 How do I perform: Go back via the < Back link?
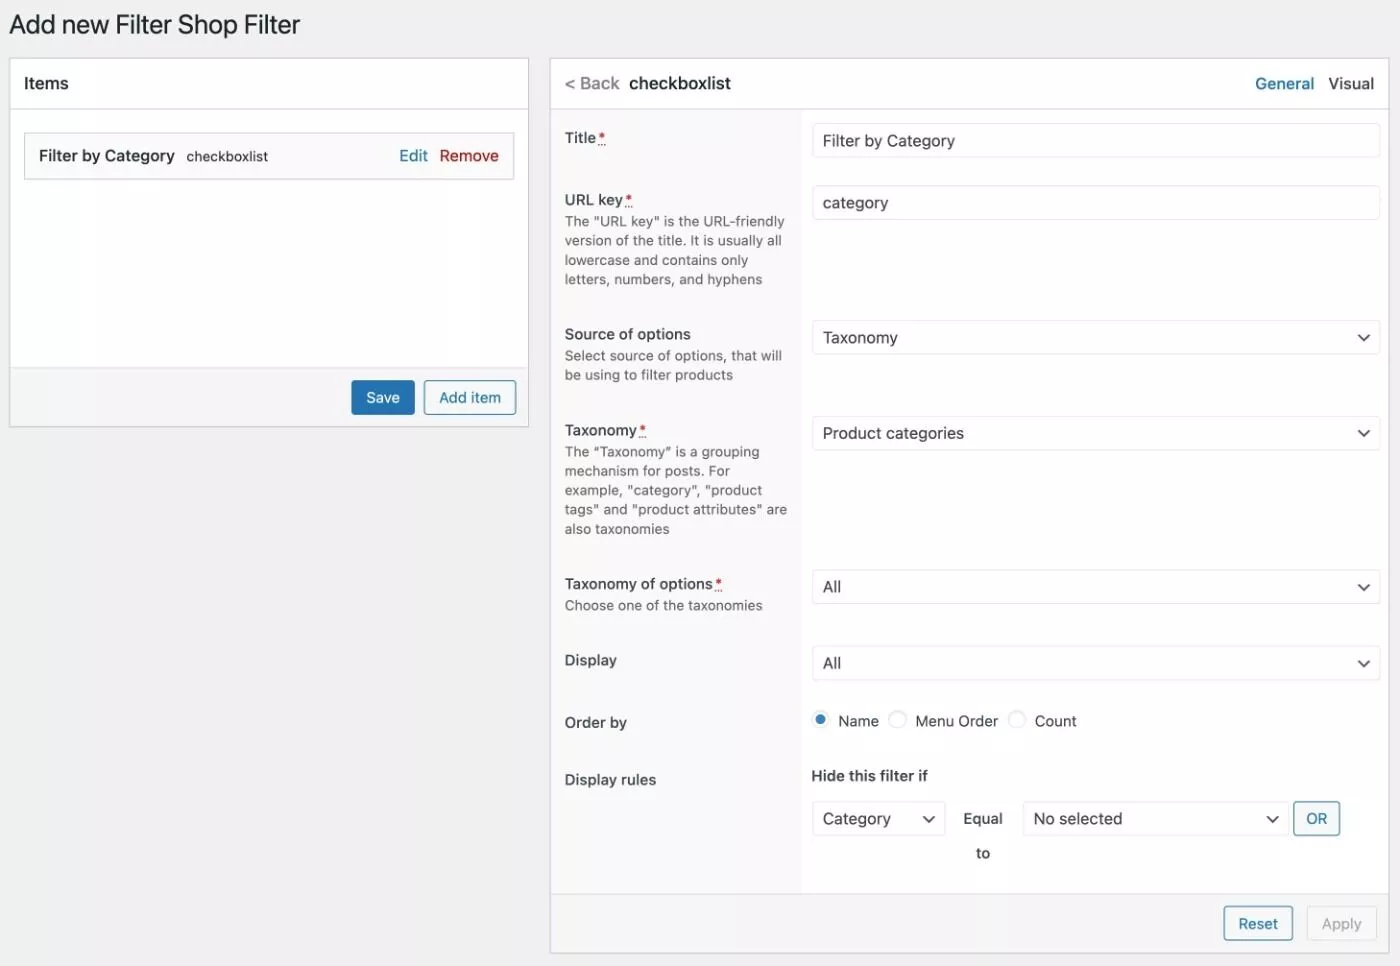tap(592, 84)
